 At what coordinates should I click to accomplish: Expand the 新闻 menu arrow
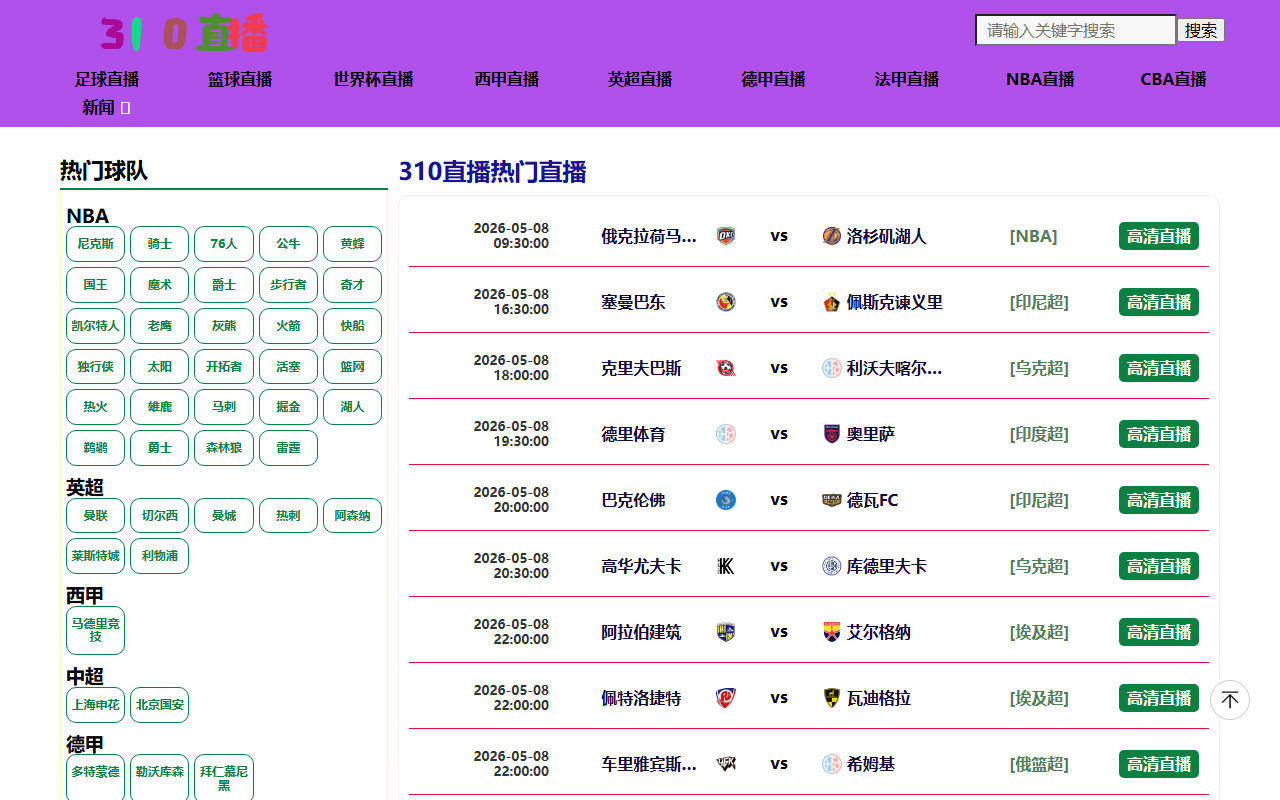click(x=125, y=108)
